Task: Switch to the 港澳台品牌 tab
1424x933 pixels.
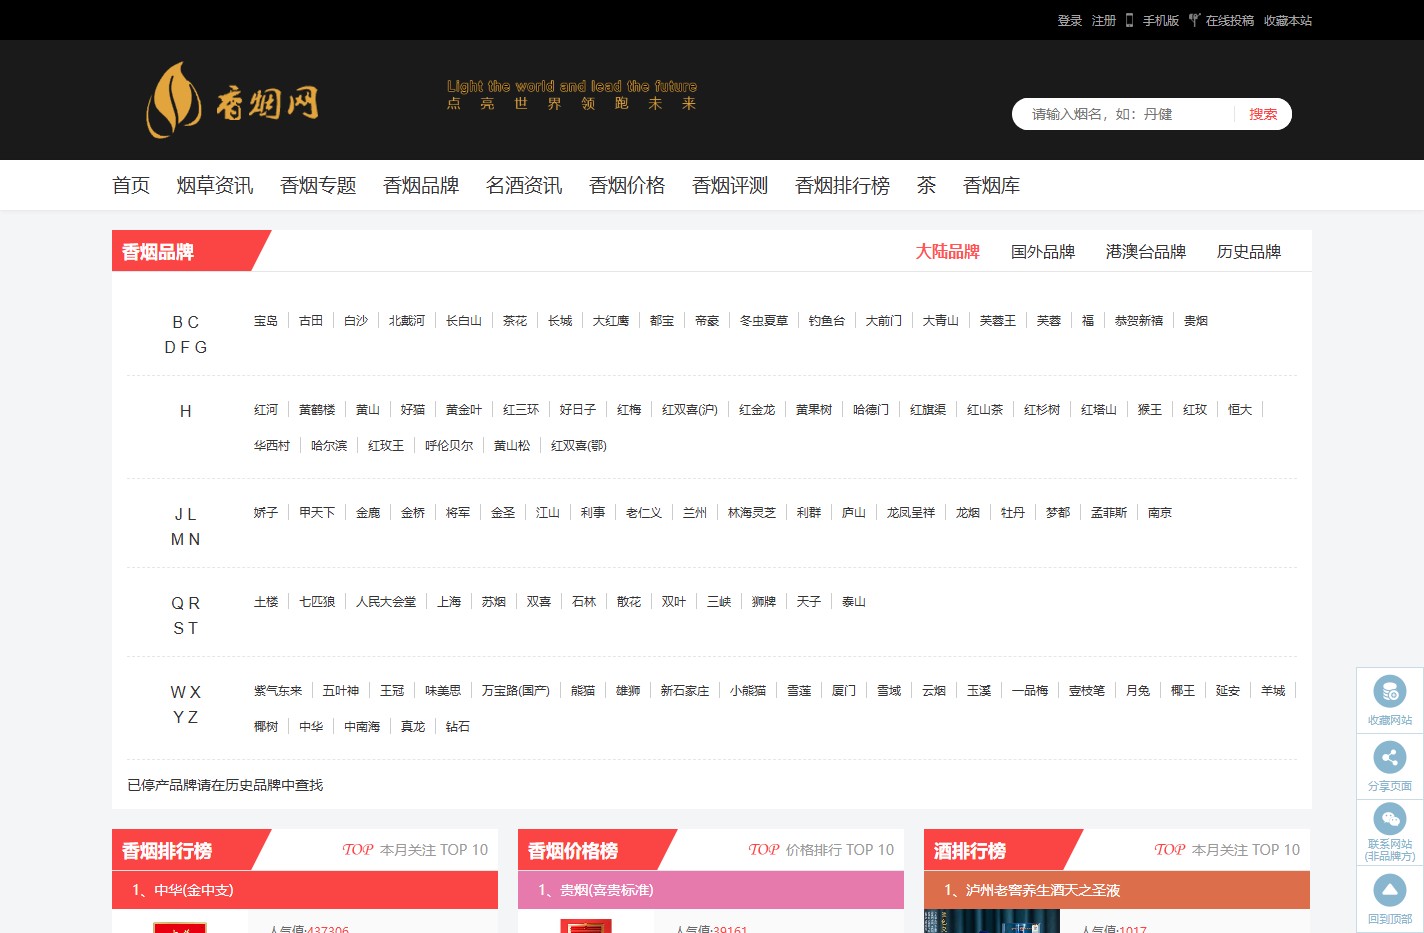Action: [x=1146, y=251]
